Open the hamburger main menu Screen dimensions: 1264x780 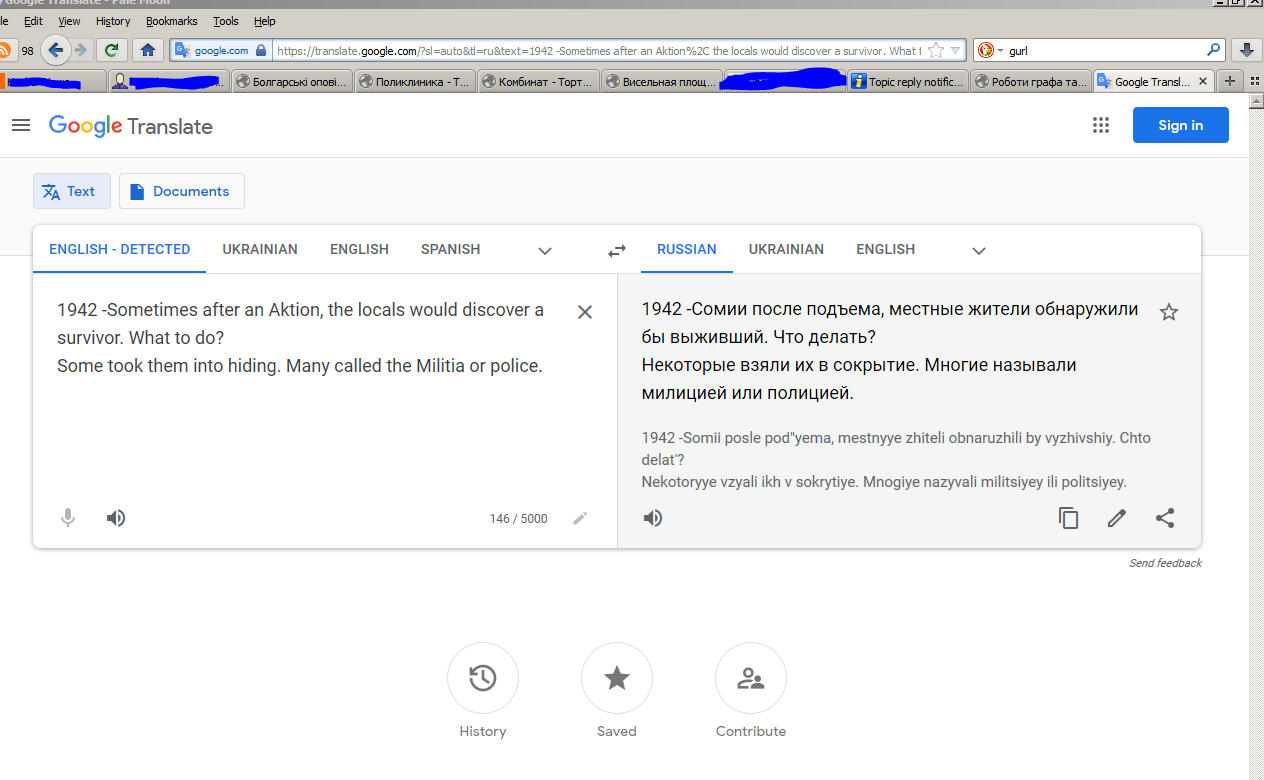point(21,125)
